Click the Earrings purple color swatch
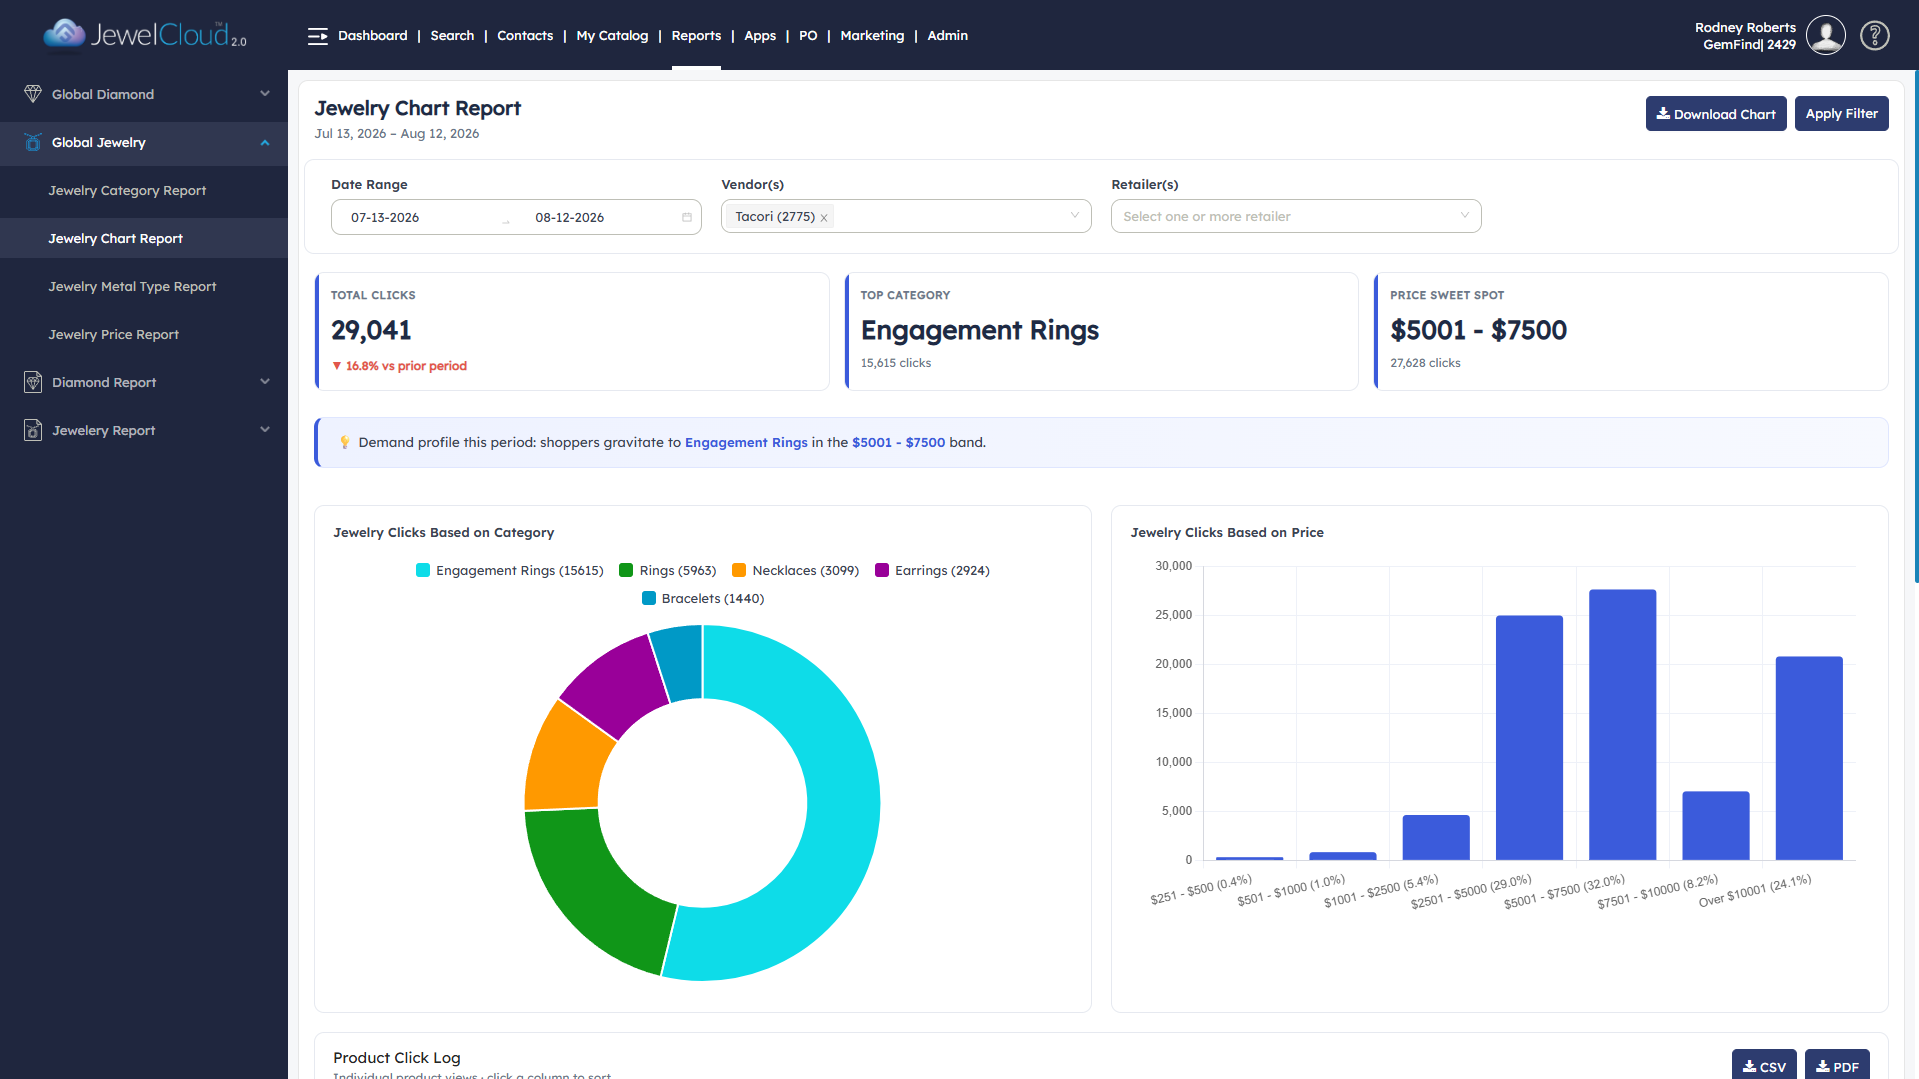 [882, 570]
